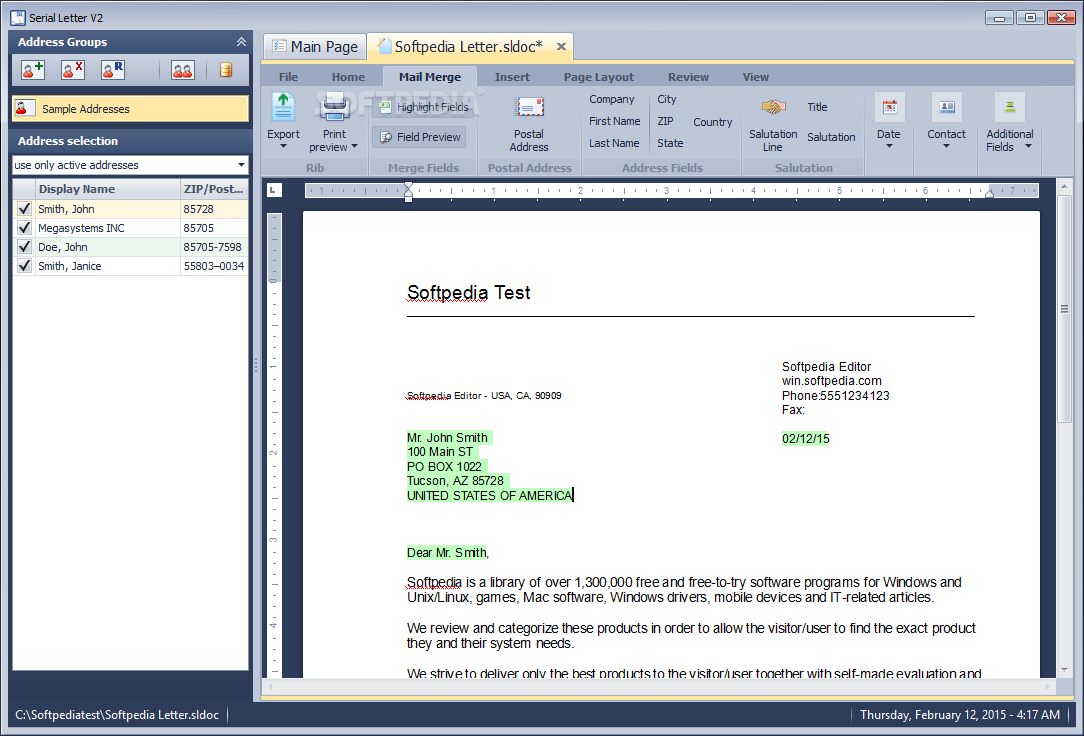Select the Sample Addresses group
Screen dimensions: 1084x736
(x=130, y=108)
